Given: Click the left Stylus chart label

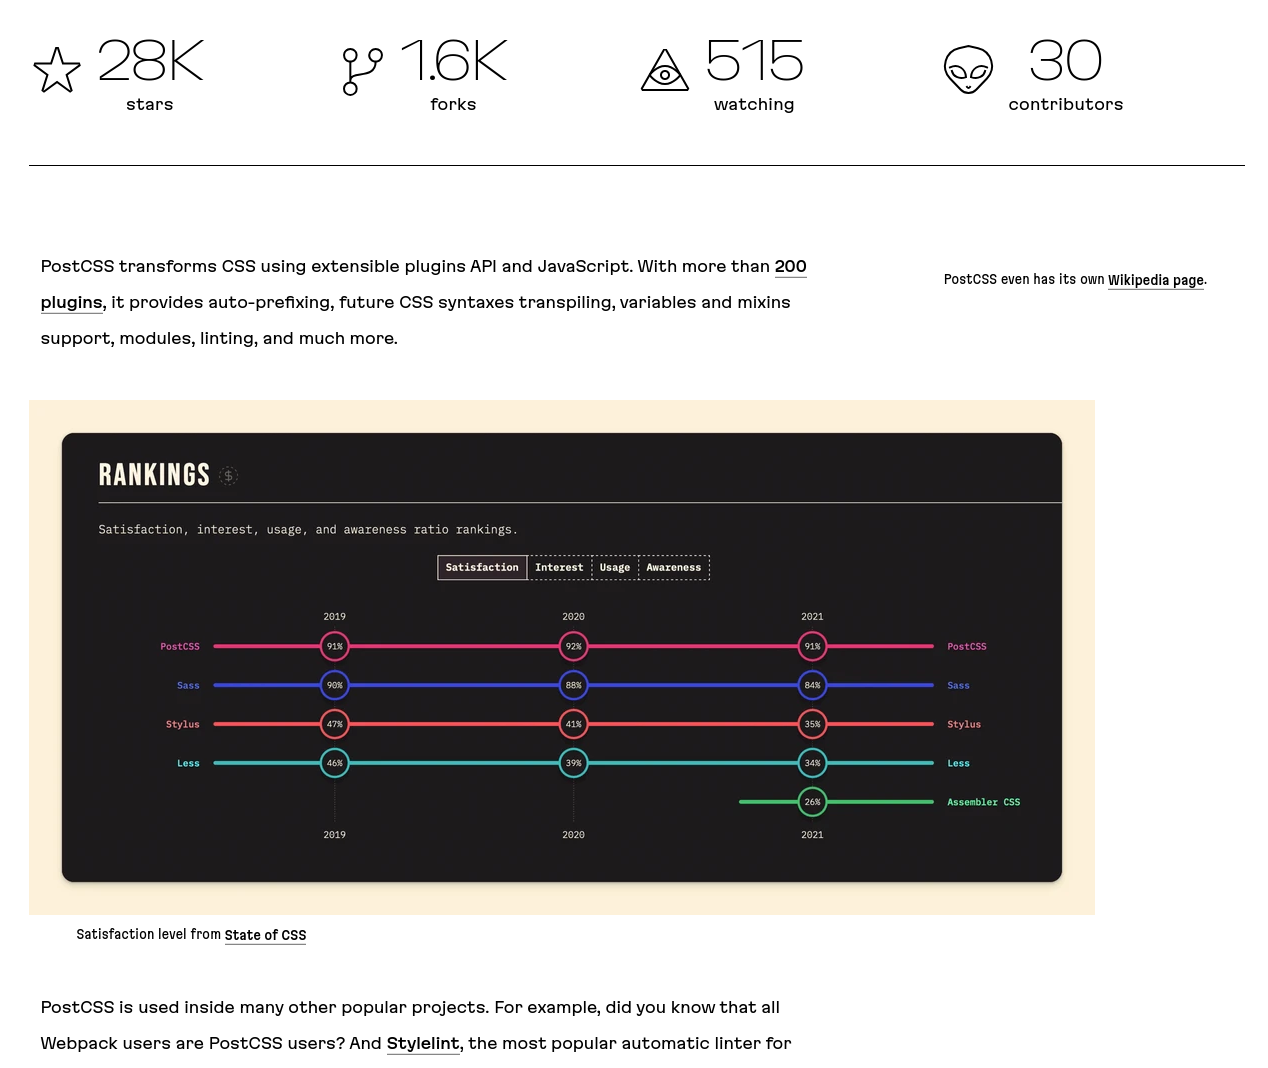Looking at the screenshot, I should [182, 724].
